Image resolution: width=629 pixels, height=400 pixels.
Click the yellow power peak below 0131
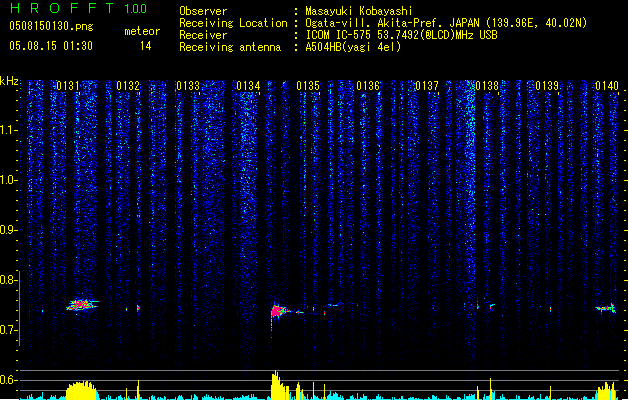pyautogui.click(x=81, y=390)
